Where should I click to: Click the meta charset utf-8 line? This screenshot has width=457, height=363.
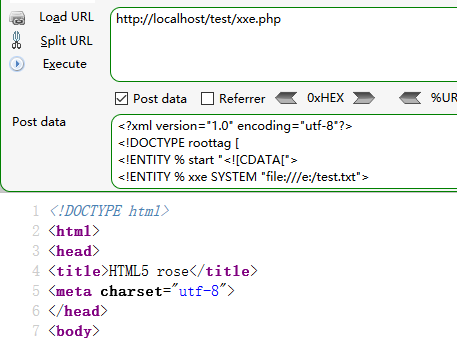point(142,291)
